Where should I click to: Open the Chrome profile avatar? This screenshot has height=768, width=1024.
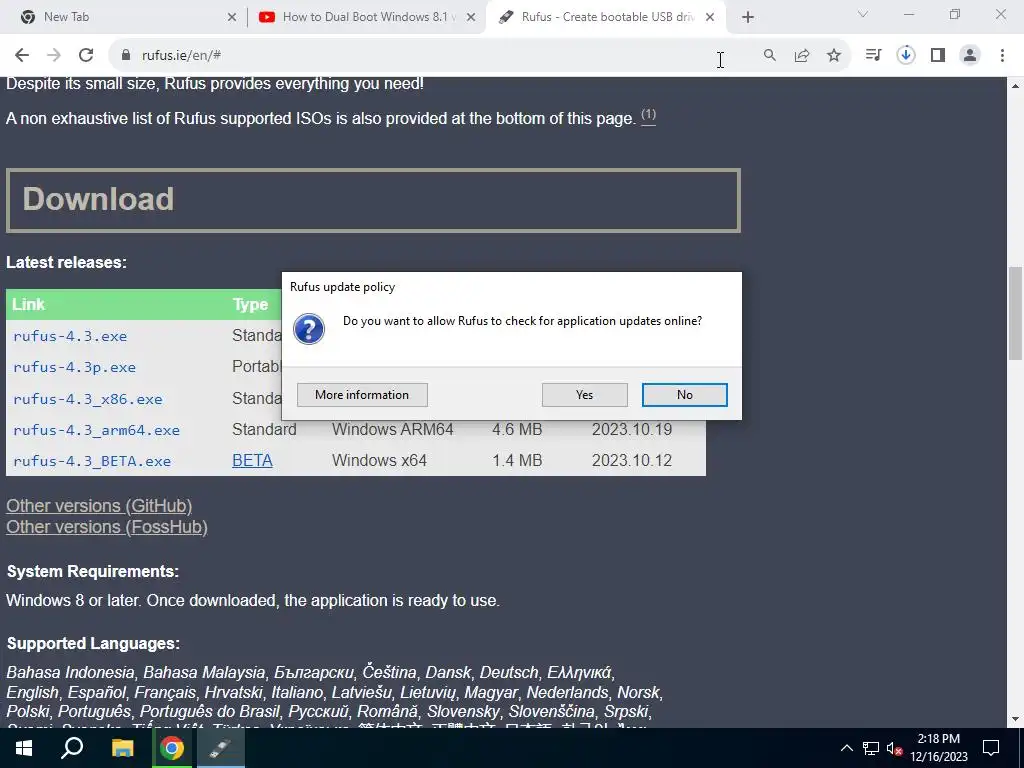point(970,56)
